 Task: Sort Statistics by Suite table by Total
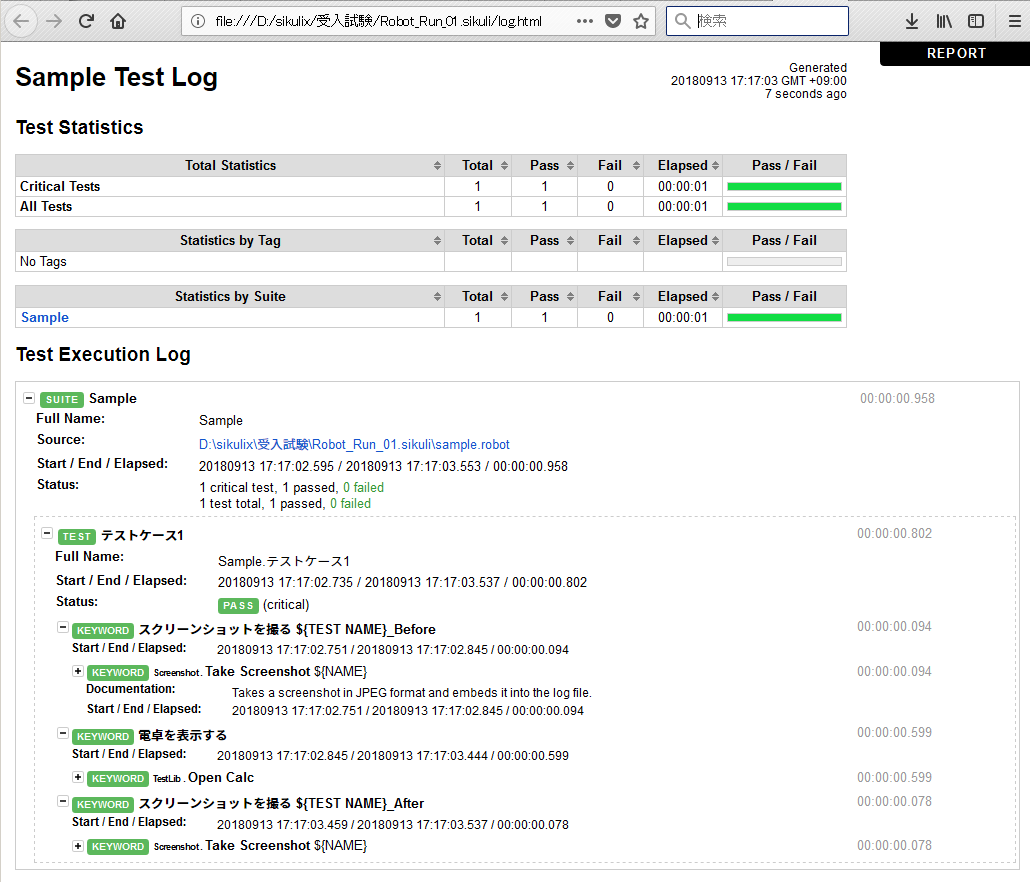pyautogui.click(x=478, y=296)
